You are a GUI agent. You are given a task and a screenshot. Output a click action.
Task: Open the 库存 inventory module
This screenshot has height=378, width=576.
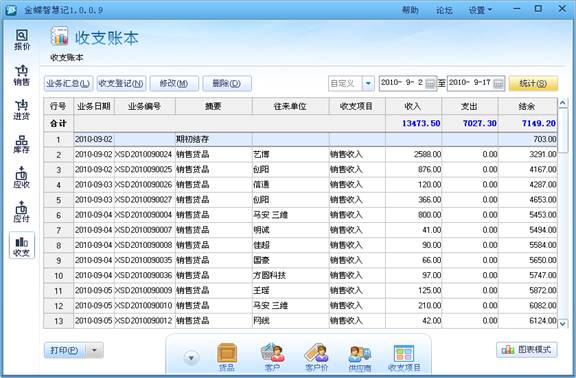[x=22, y=144]
